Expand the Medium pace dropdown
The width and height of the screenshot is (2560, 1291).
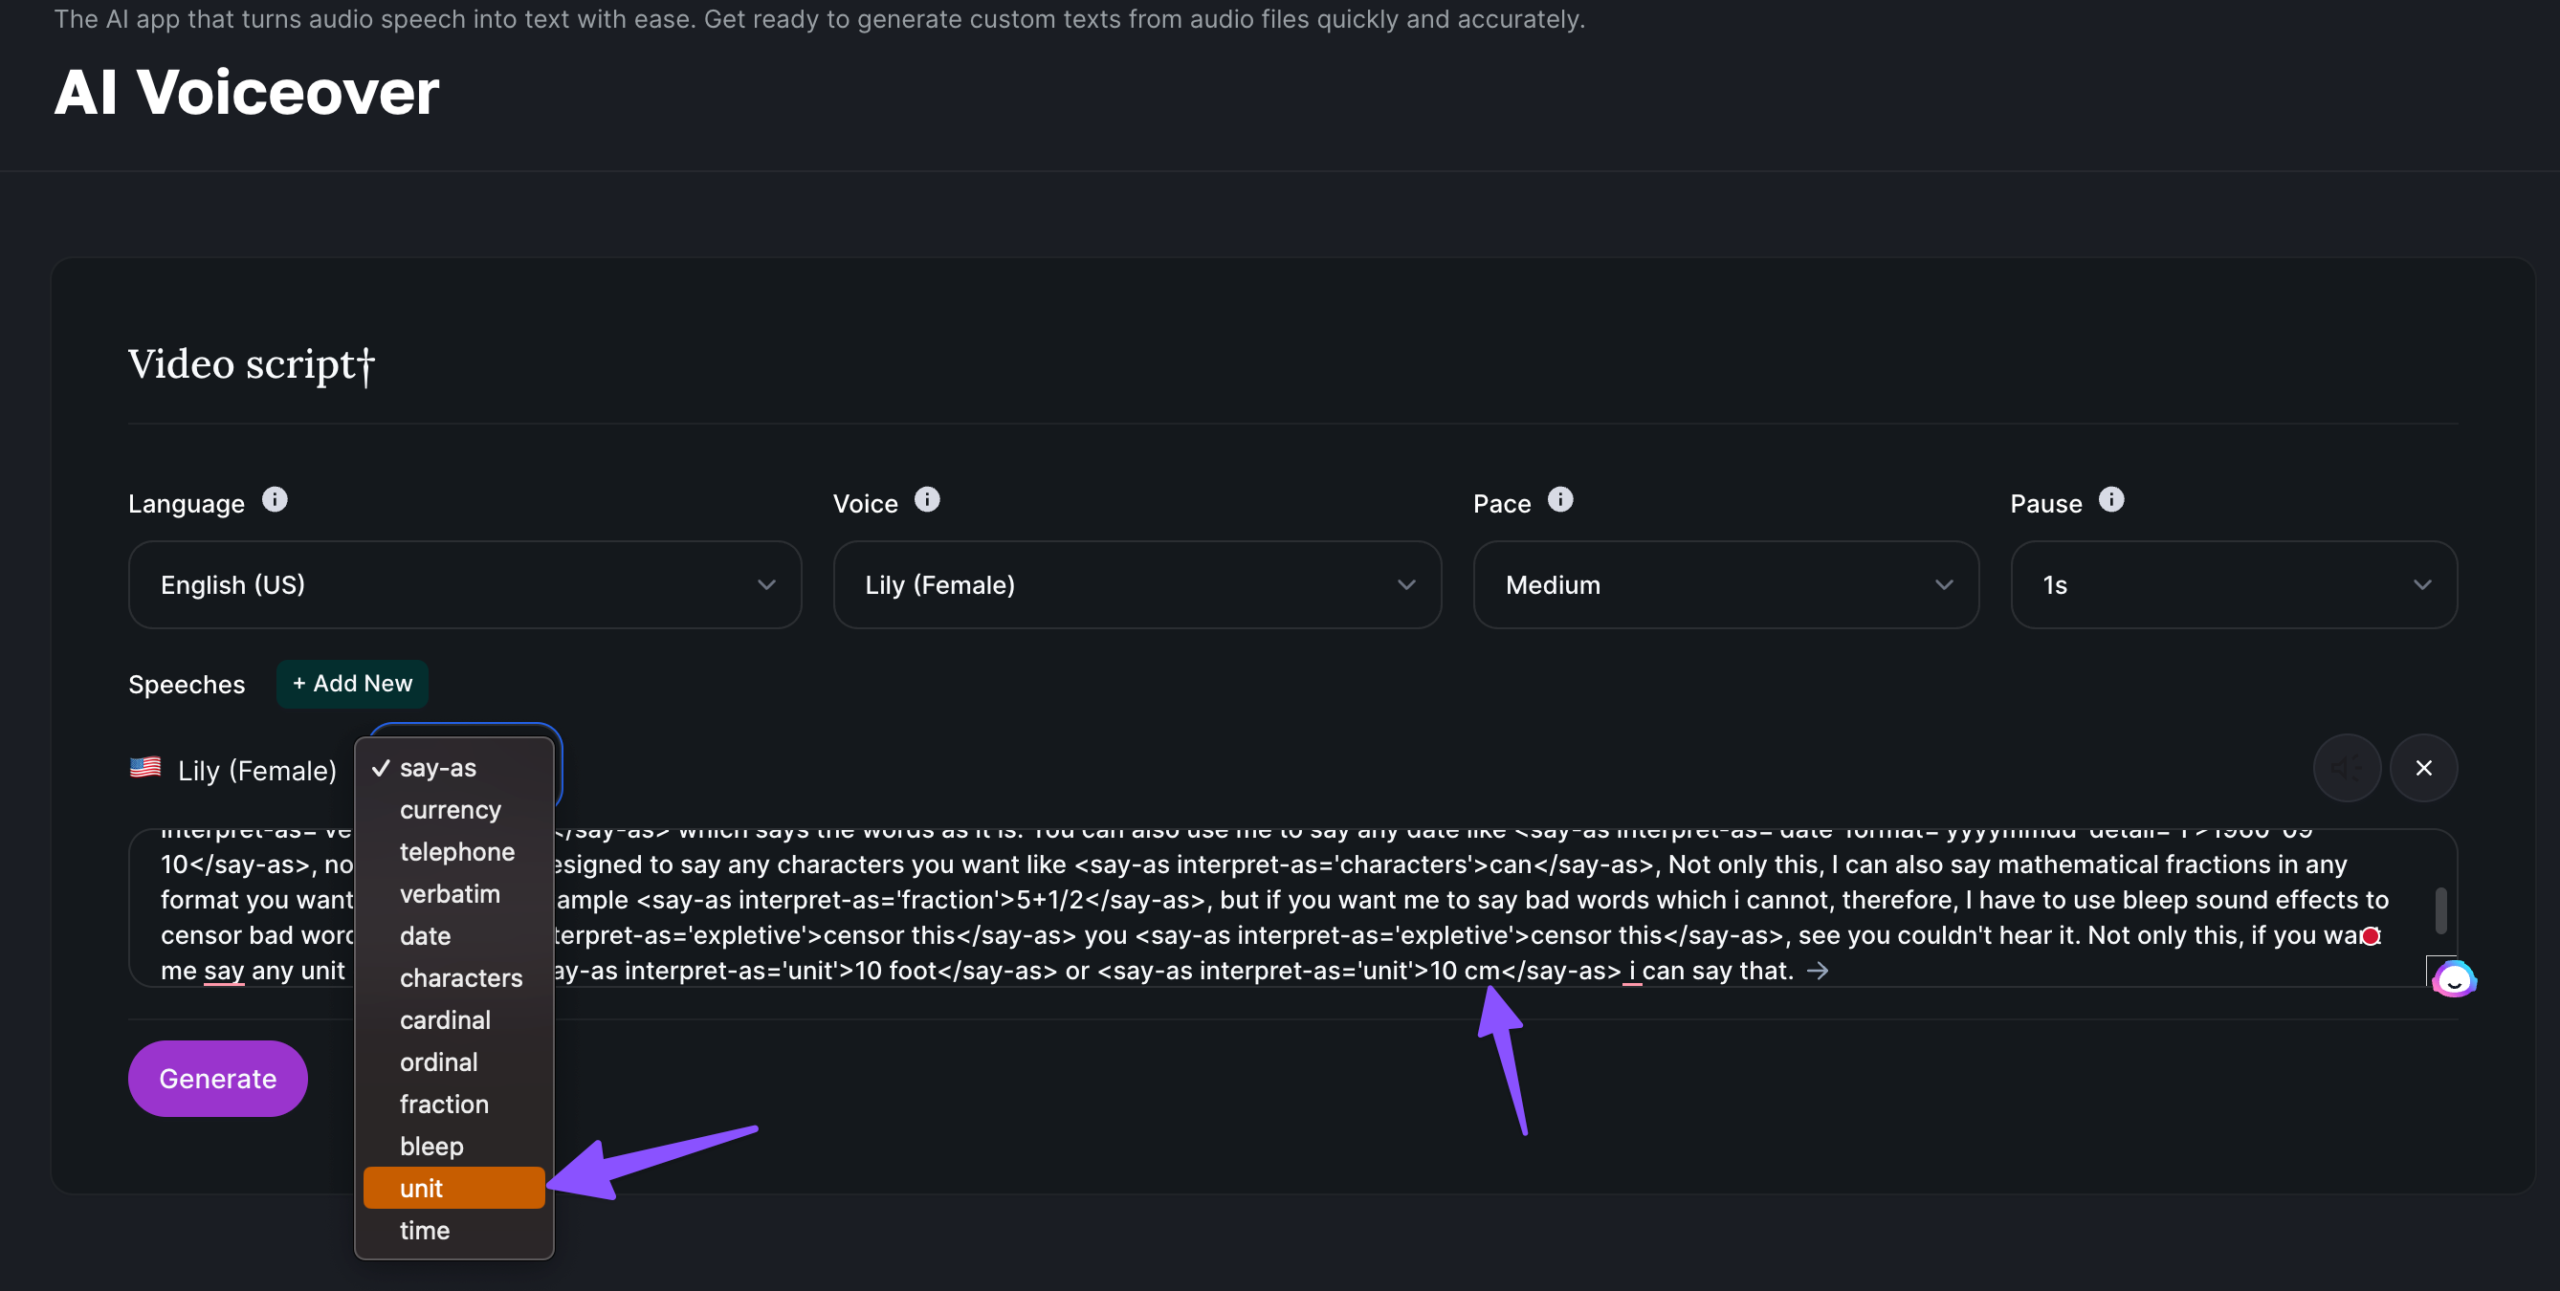1725,585
